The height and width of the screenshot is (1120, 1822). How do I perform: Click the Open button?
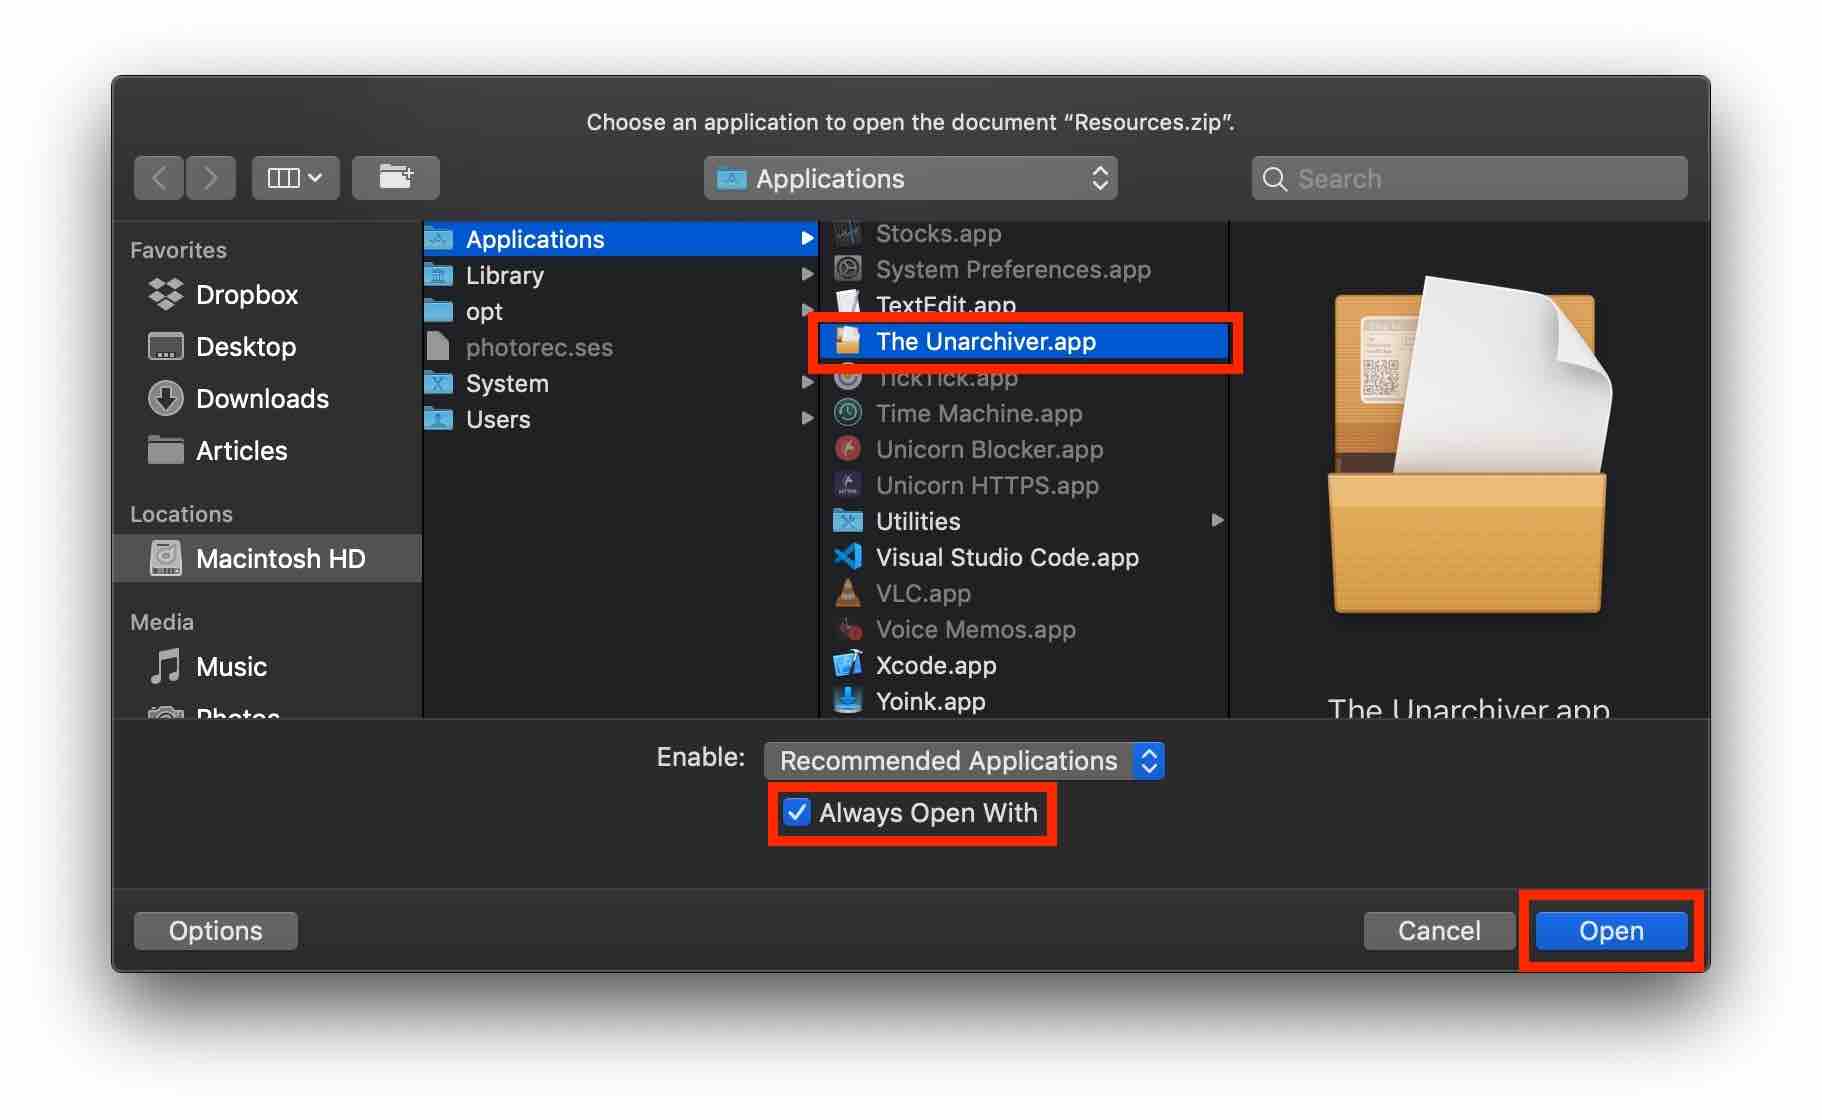pos(1611,930)
